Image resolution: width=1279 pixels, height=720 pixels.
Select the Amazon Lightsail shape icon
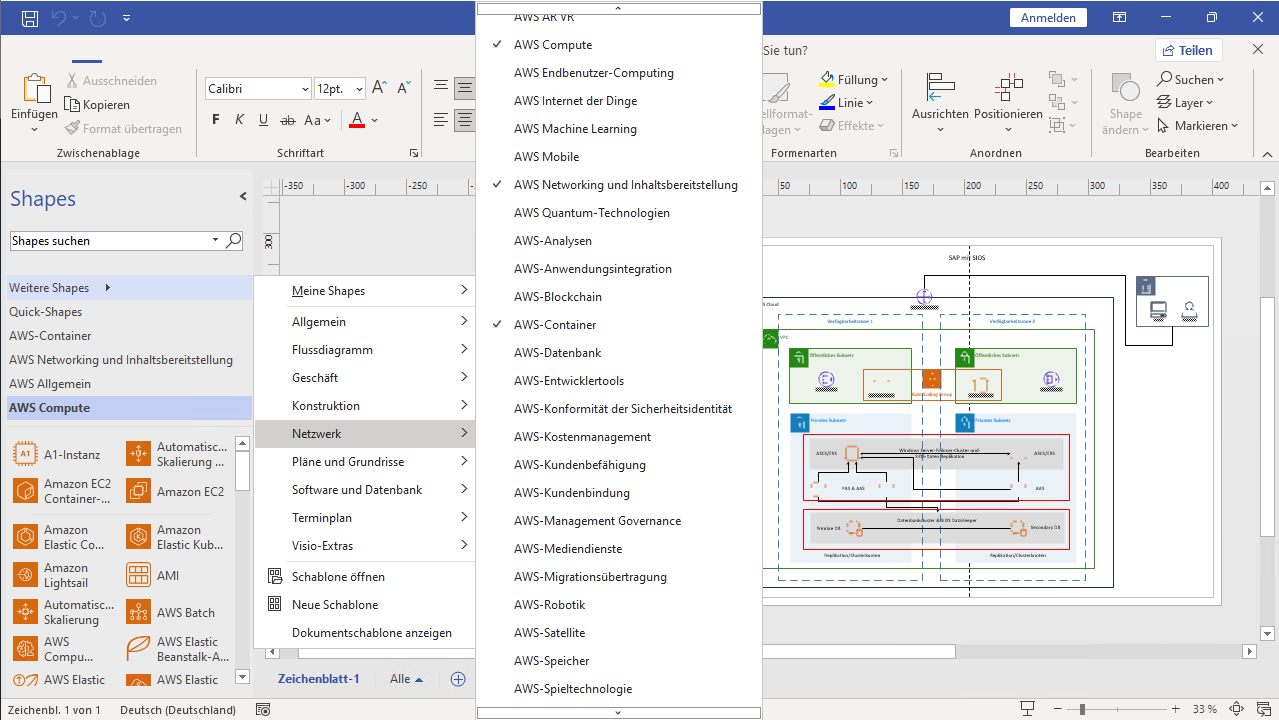pyautogui.click(x=25, y=575)
